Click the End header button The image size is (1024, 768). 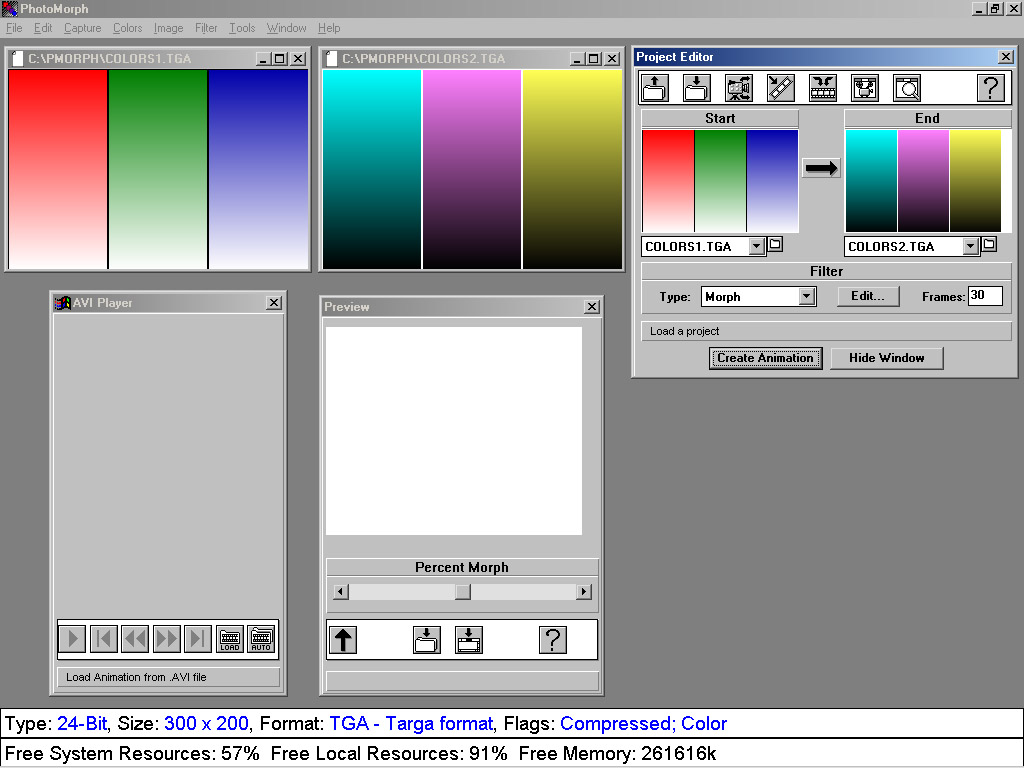tap(927, 118)
